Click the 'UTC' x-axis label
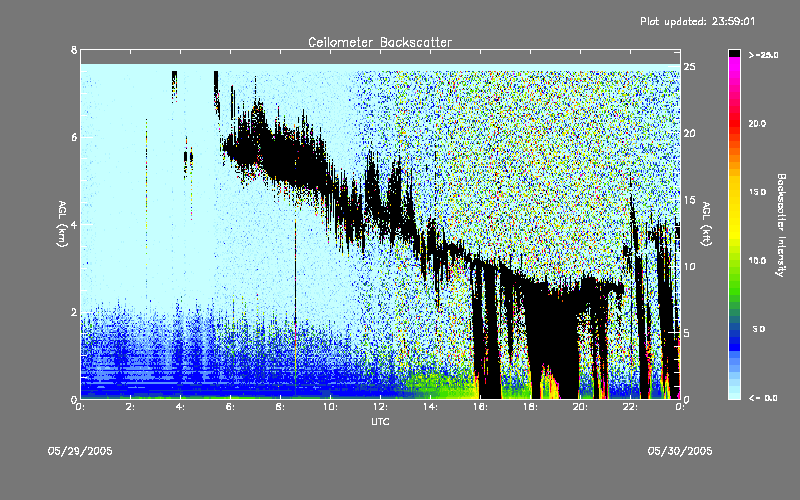Image resolution: width=800 pixels, height=500 pixels. click(380, 421)
